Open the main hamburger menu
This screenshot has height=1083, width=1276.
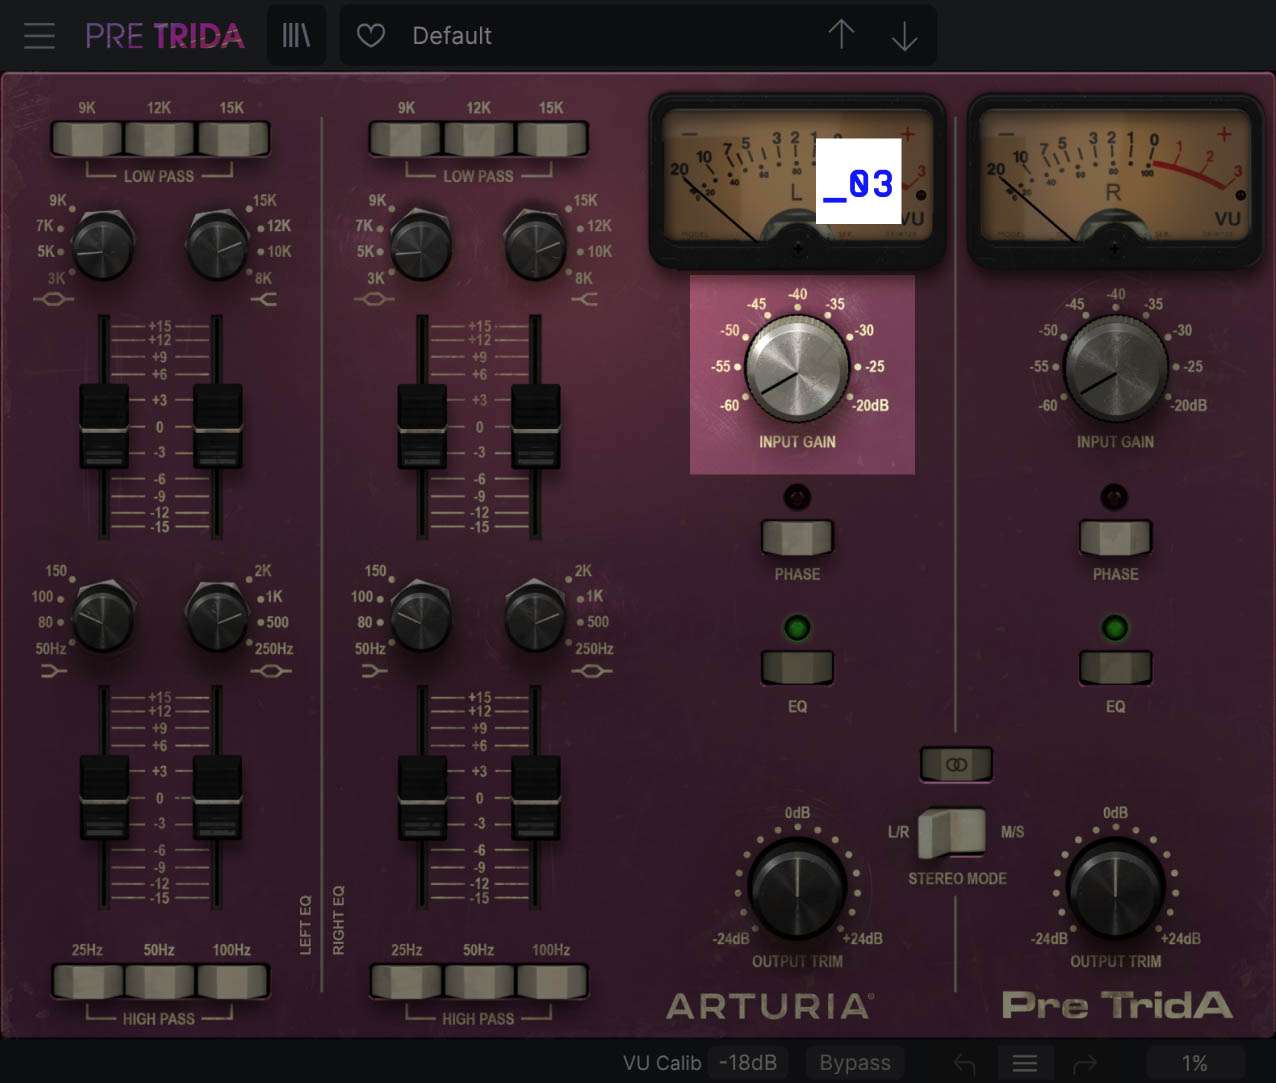pyautogui.click(x=38, y=36)
